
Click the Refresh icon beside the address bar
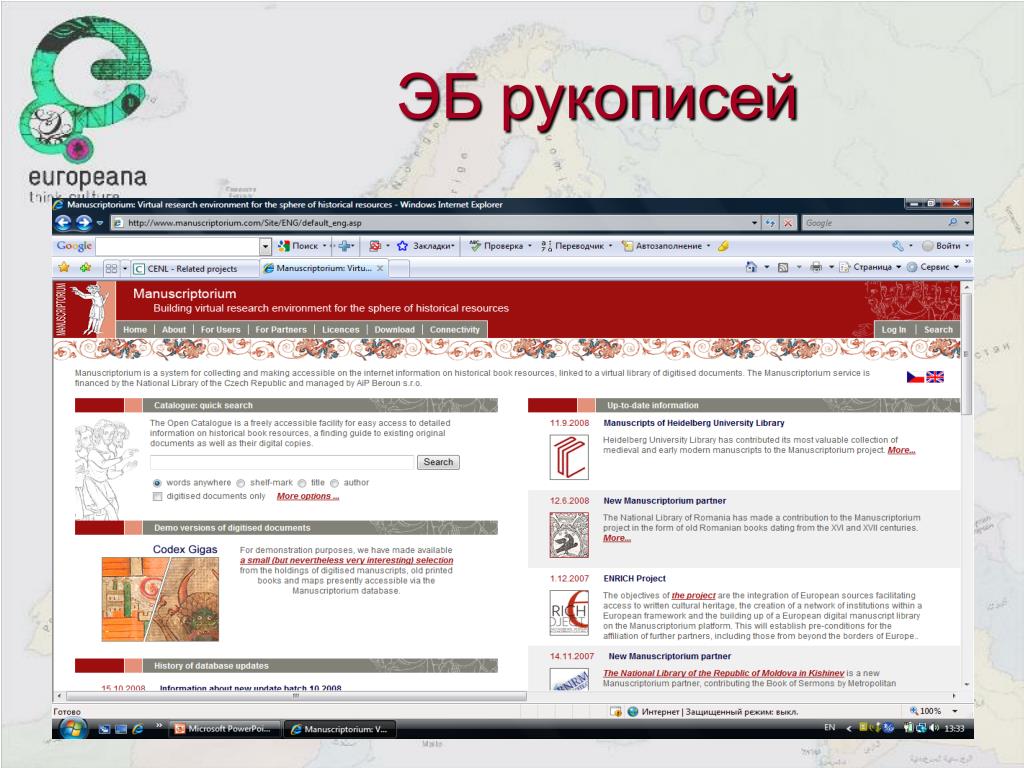tap(771, 223)
